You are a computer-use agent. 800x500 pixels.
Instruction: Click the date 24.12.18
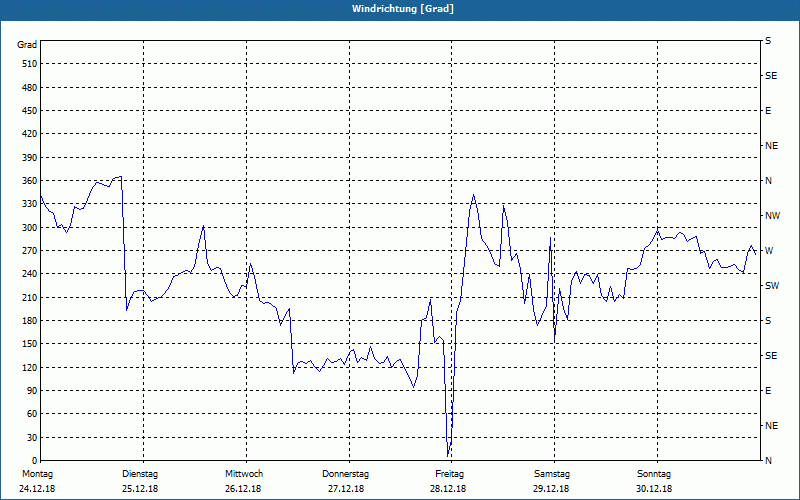coord(37,489)
